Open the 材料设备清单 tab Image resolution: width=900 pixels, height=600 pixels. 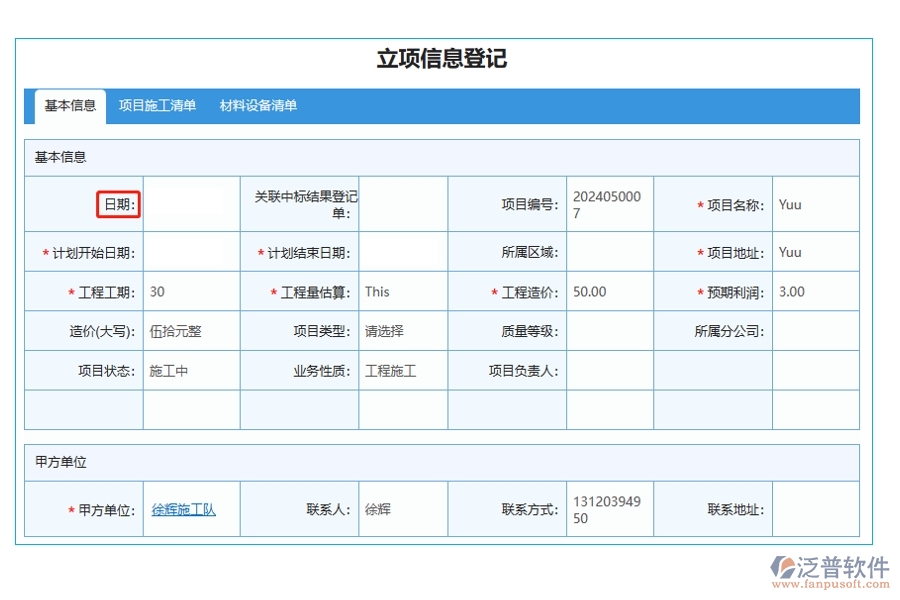click(x=258, y=106)
